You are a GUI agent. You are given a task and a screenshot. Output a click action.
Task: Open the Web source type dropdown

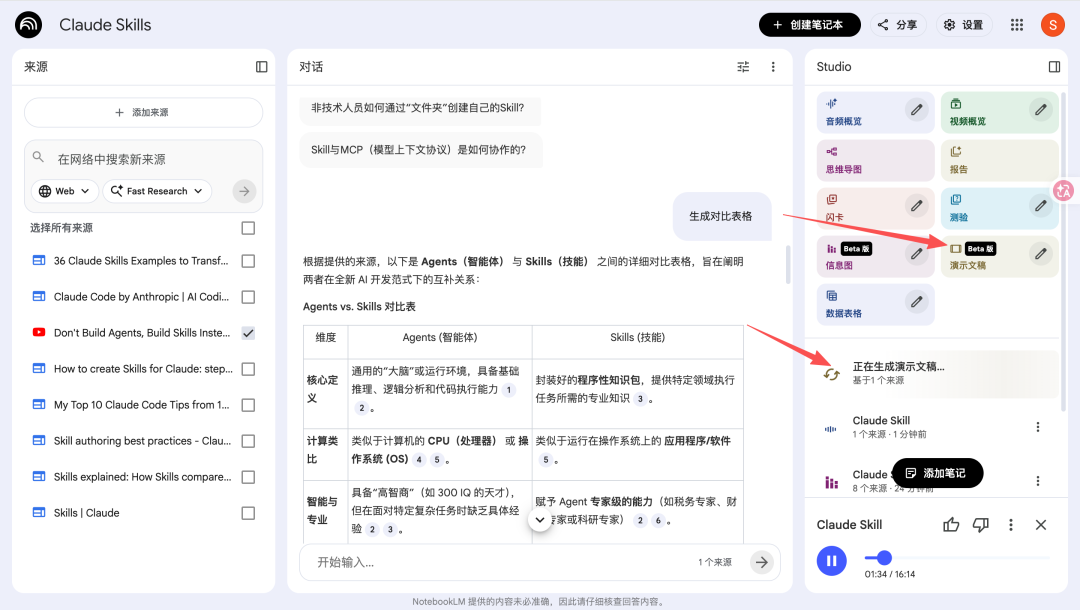pyautogui.click(x=65, y=191)
